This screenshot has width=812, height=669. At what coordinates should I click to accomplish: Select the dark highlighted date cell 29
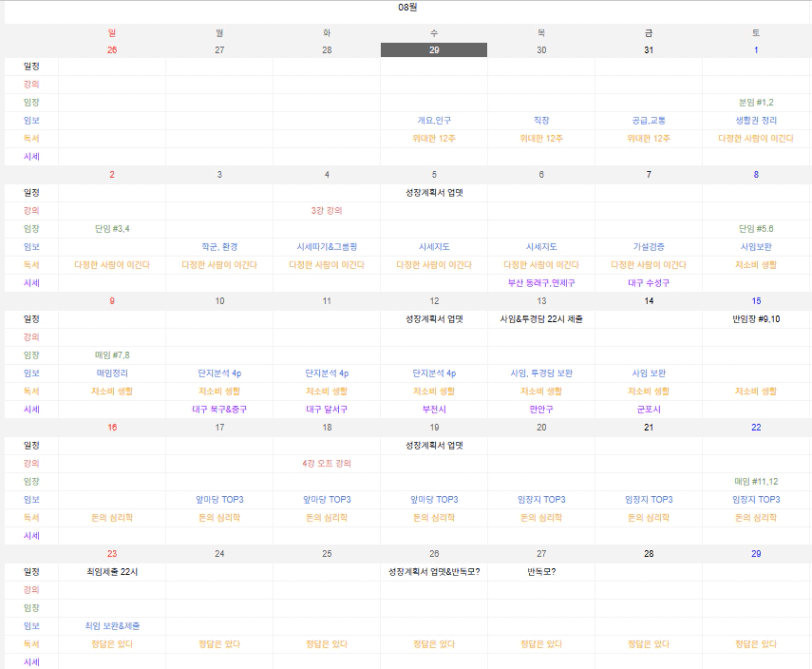(x=434, y=50)
